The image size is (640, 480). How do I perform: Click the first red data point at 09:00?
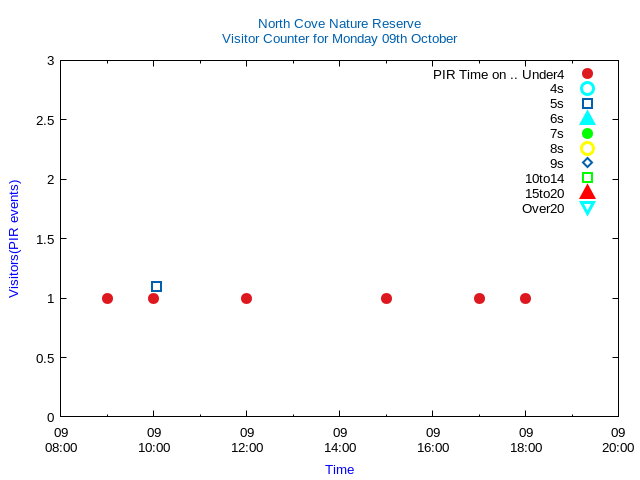point(107,298)
